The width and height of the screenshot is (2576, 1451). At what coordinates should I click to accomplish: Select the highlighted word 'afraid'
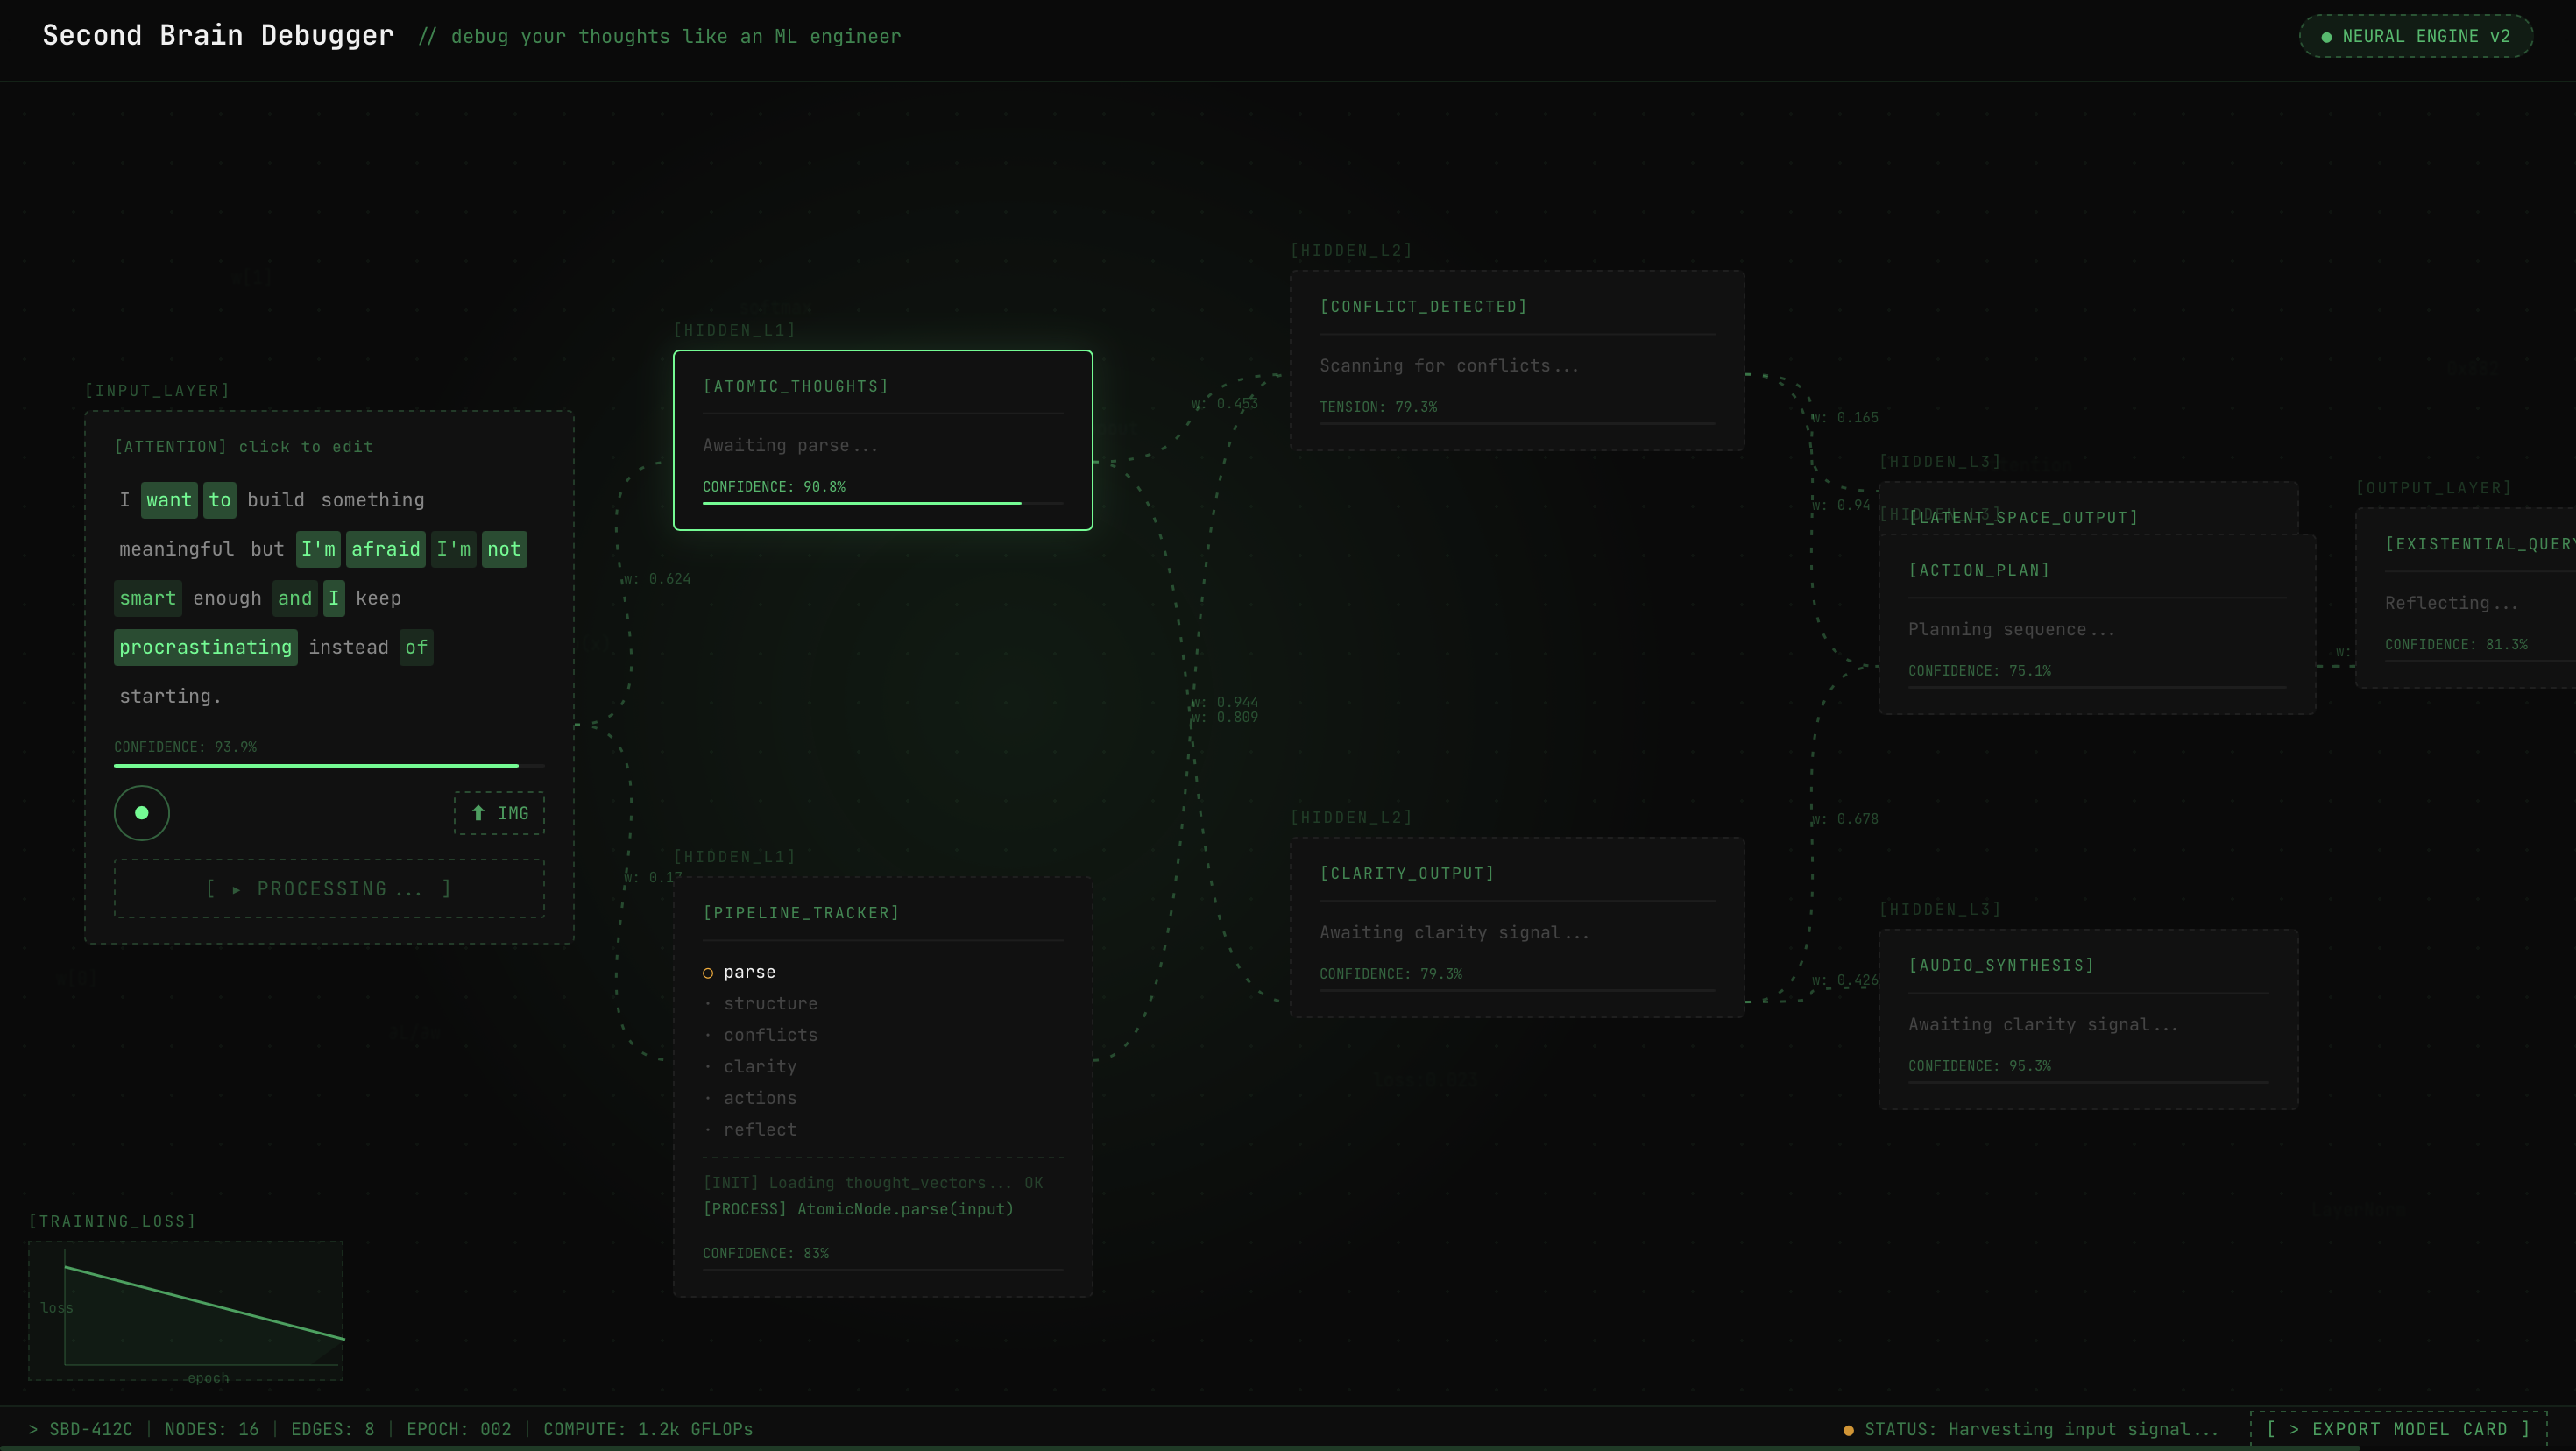click(x=386, y=549)
